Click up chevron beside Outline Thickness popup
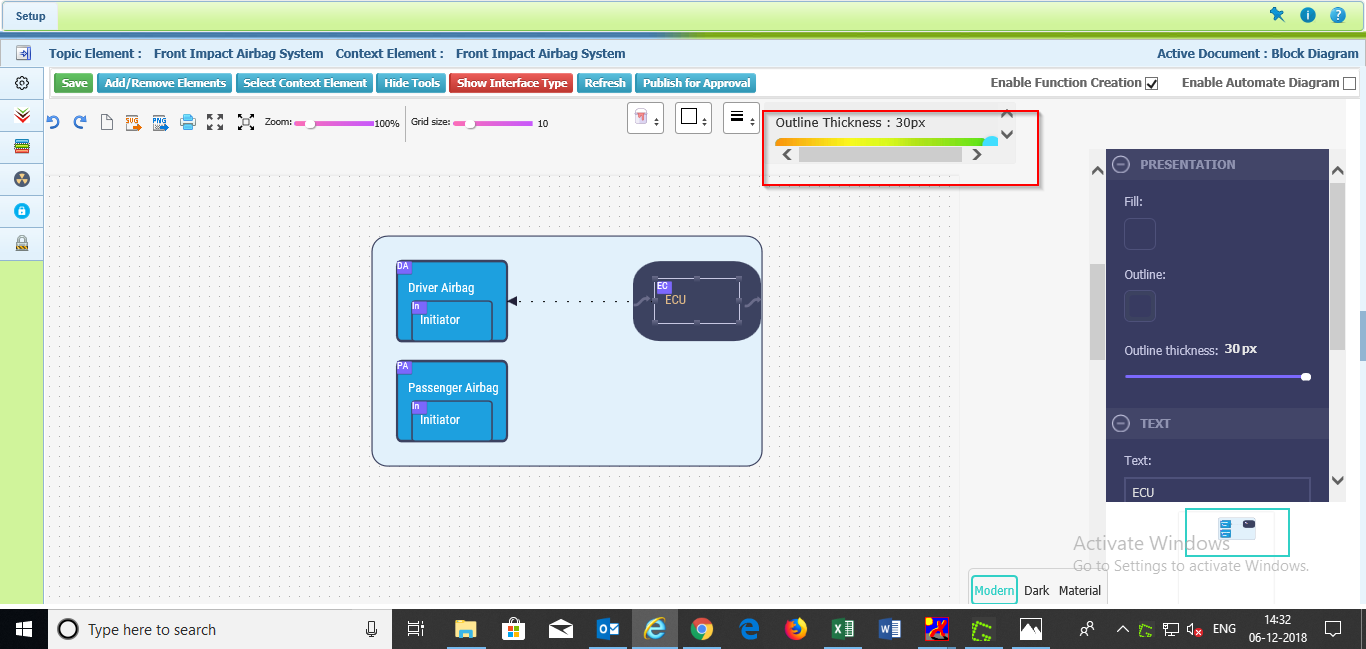 tap(1007, 115)
